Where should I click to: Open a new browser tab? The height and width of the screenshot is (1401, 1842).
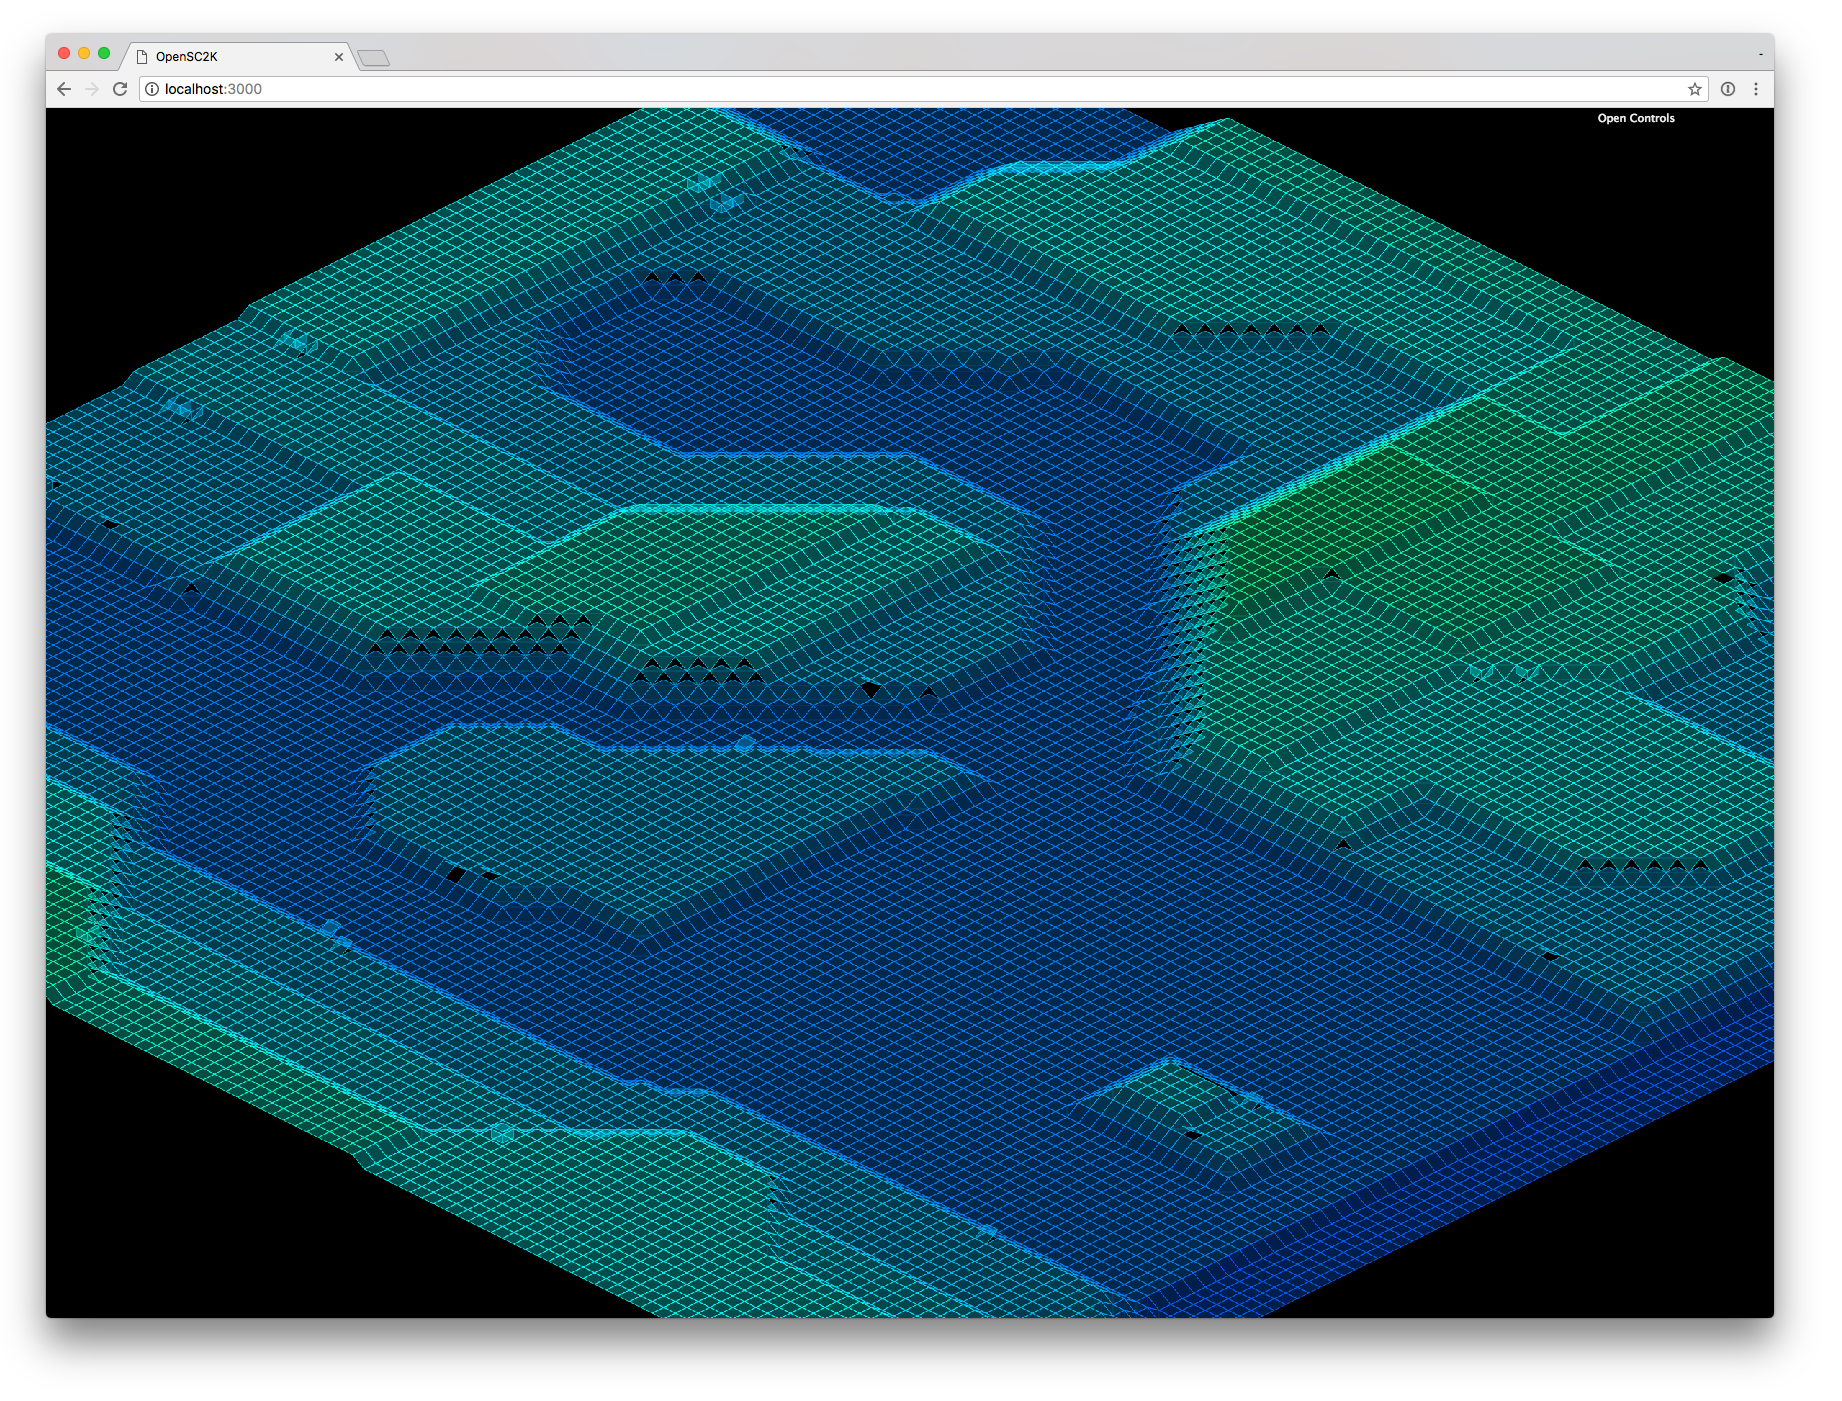click(373, 58)
